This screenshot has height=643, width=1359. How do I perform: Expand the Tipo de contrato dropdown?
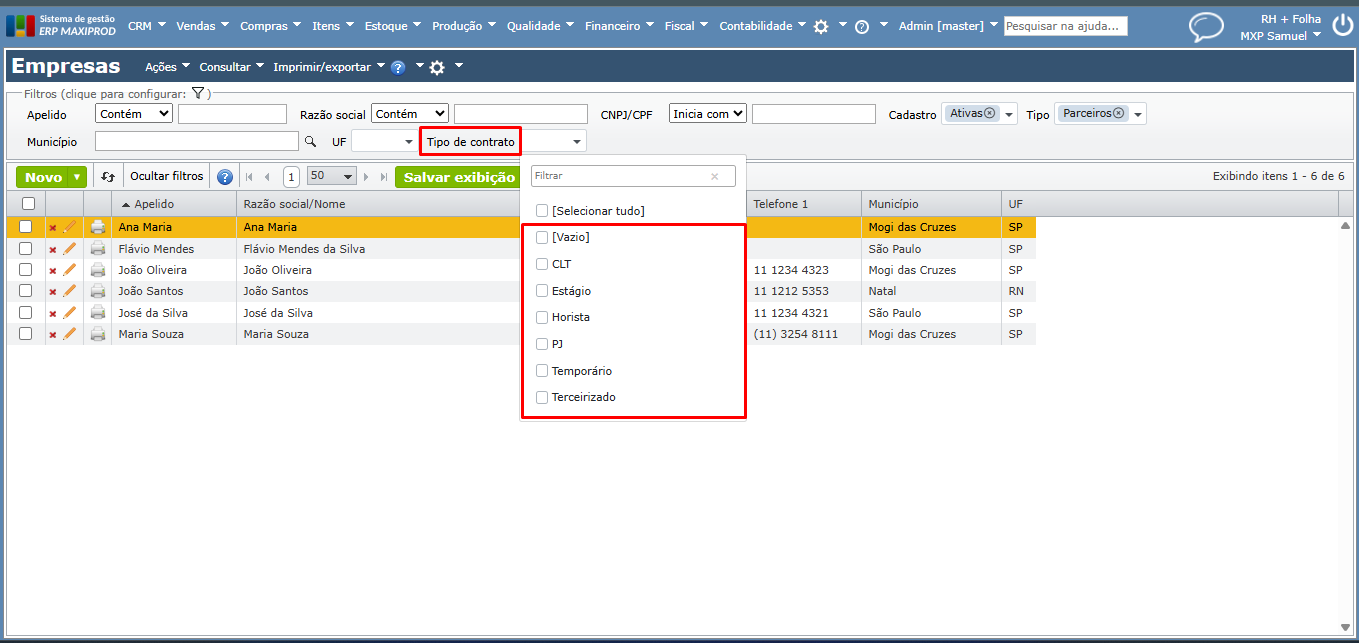coord(576,142)
